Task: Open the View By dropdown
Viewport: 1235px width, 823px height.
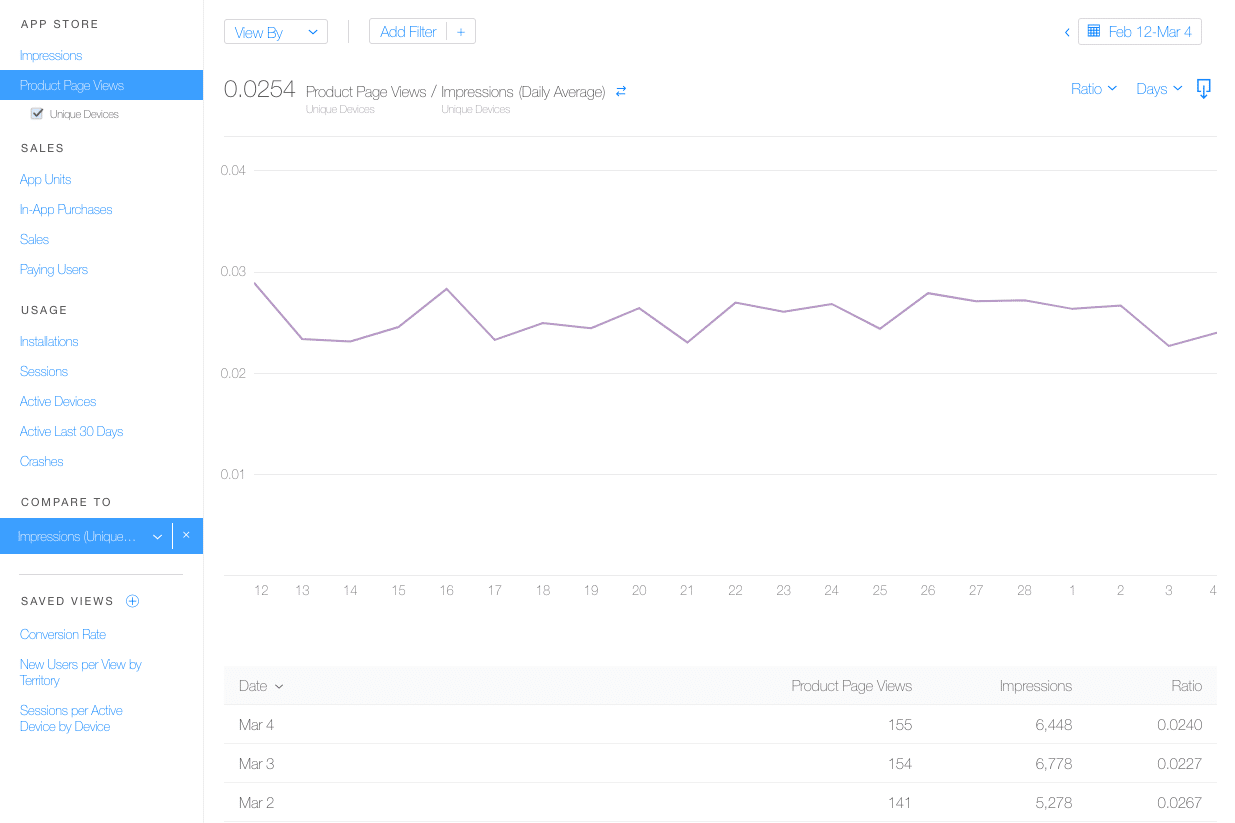Action: (x=275, y=31)
